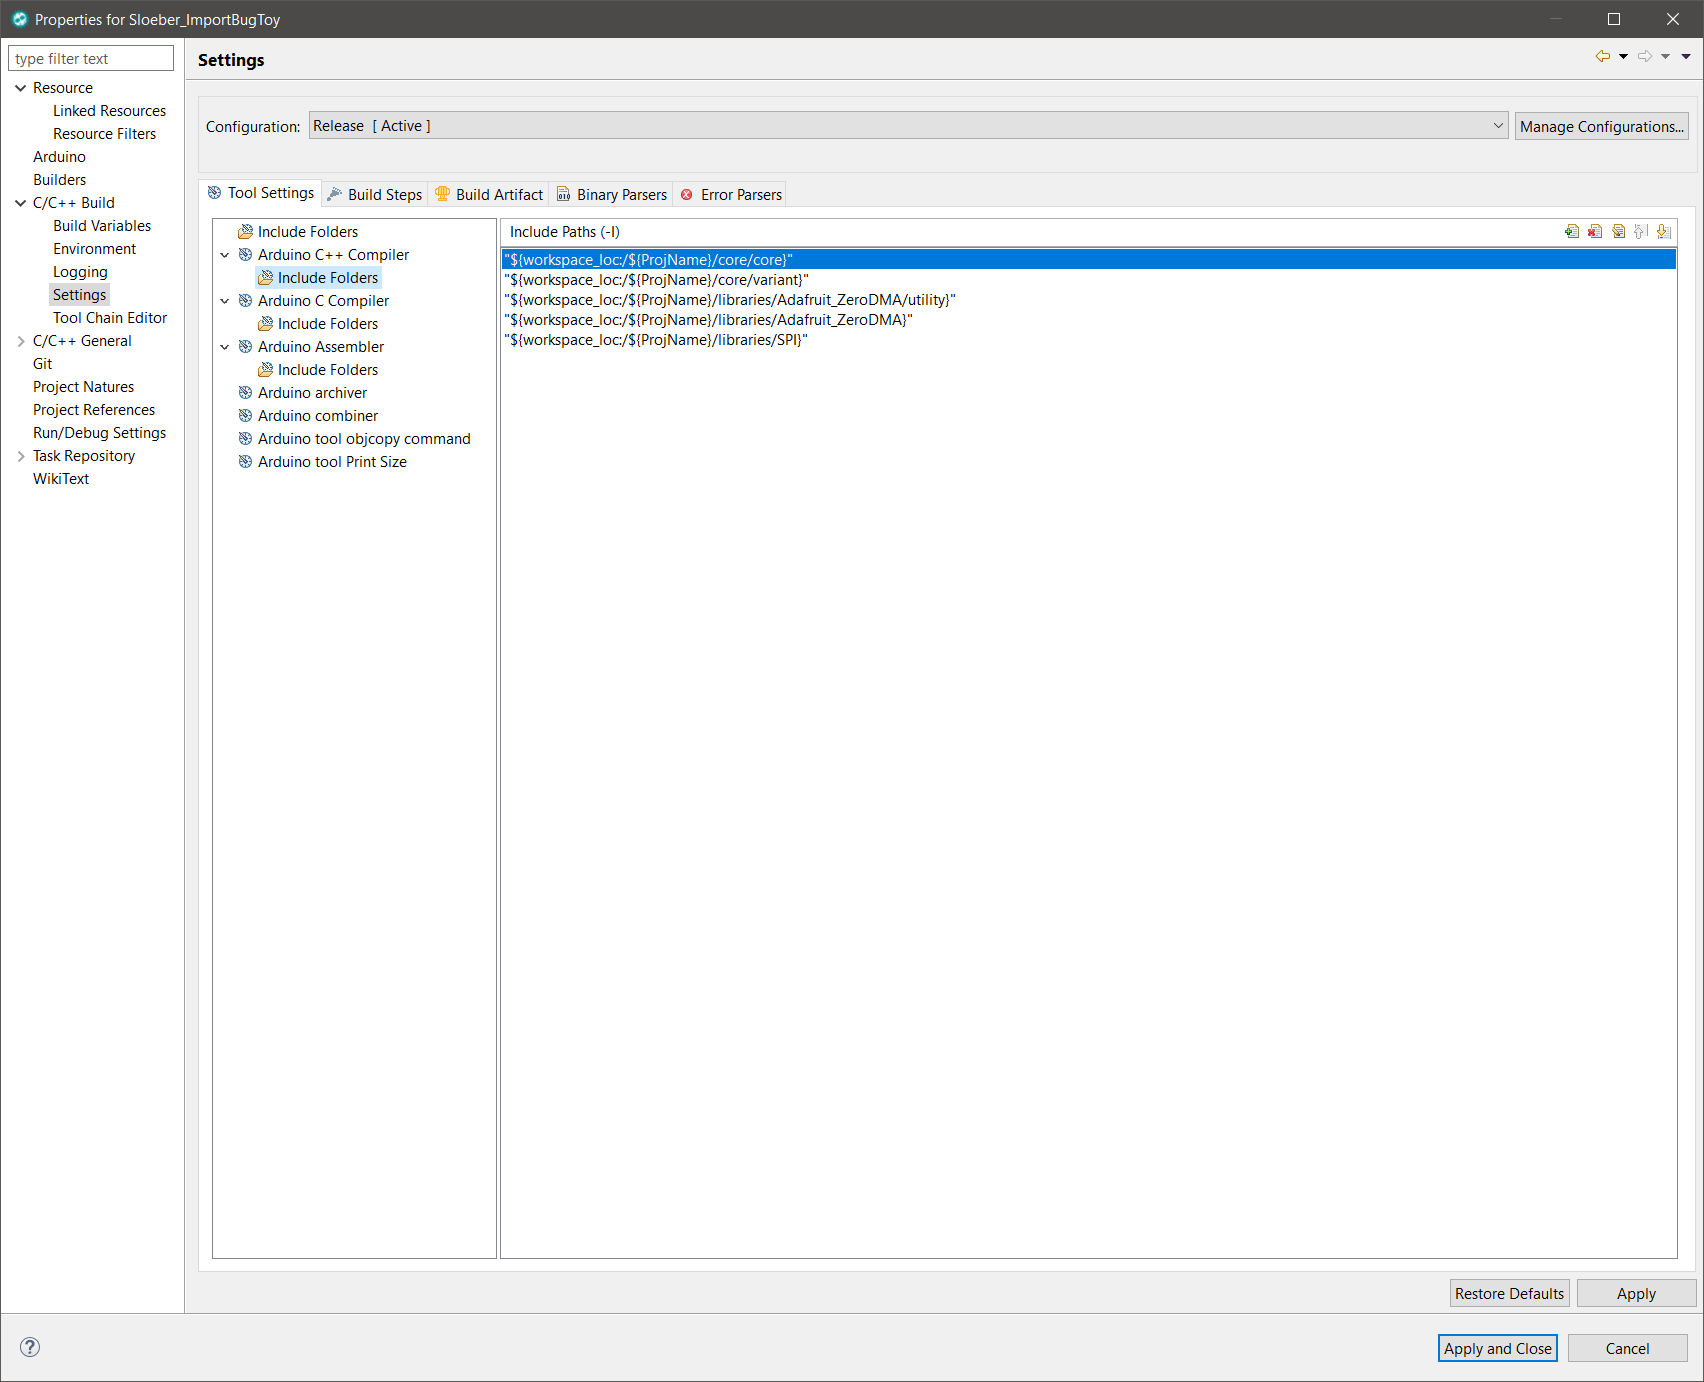
Task: Move selected include path down
Action: tap(1664, 231)
